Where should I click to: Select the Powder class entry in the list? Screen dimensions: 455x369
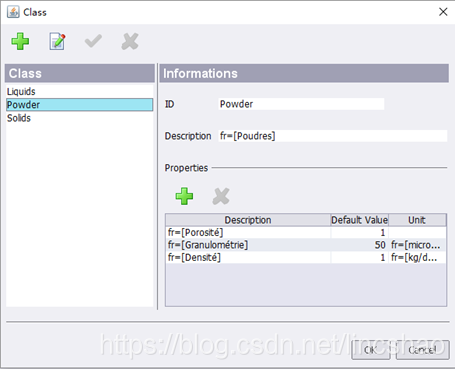pyautogui.click(x=79, y=105)
